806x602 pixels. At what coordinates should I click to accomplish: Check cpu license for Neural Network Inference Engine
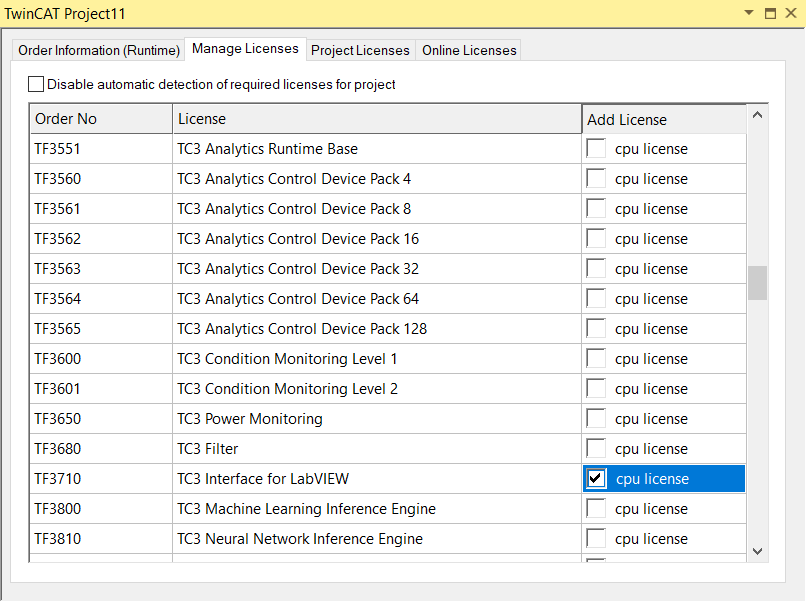596,538
